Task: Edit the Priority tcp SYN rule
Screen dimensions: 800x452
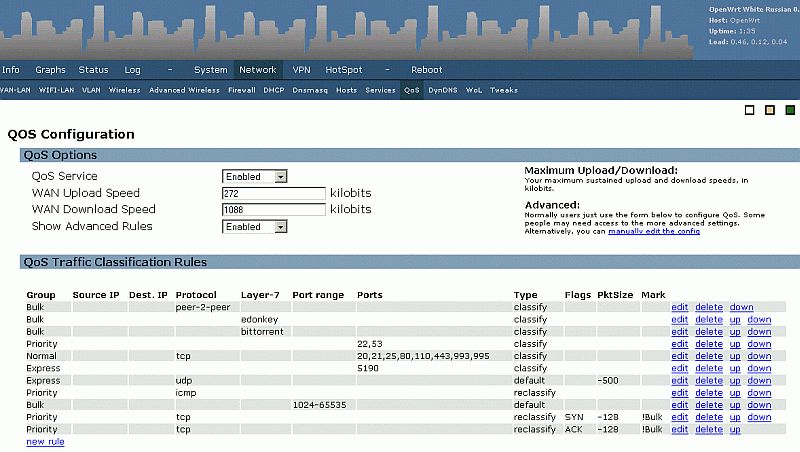Action: click(x=680, y=417)
